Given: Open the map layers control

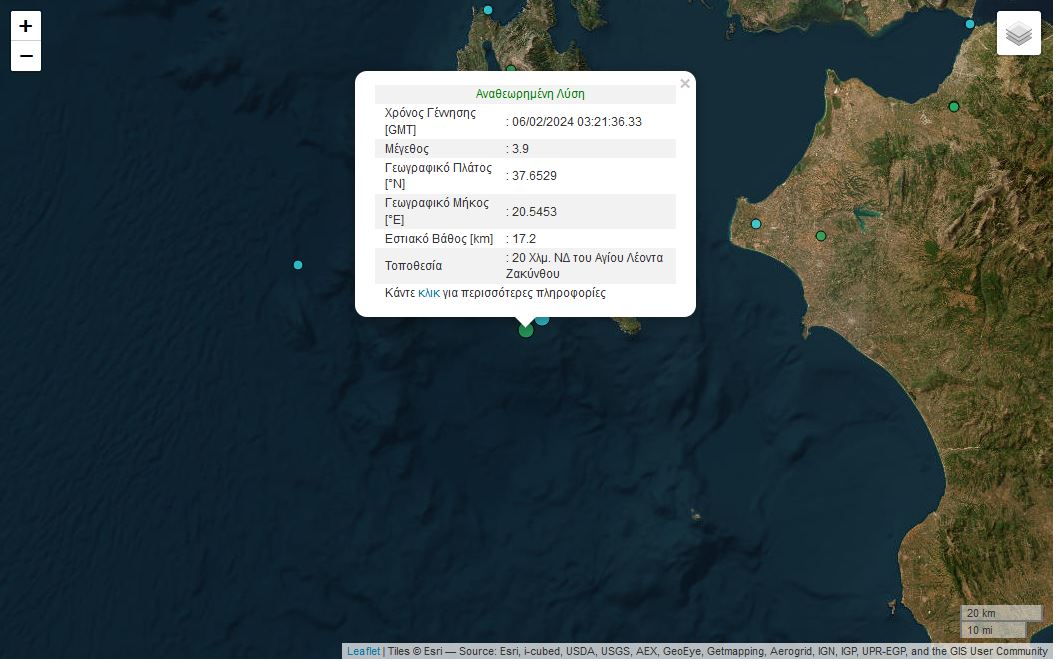Looking at the screenshot, I should (1018, 34).
